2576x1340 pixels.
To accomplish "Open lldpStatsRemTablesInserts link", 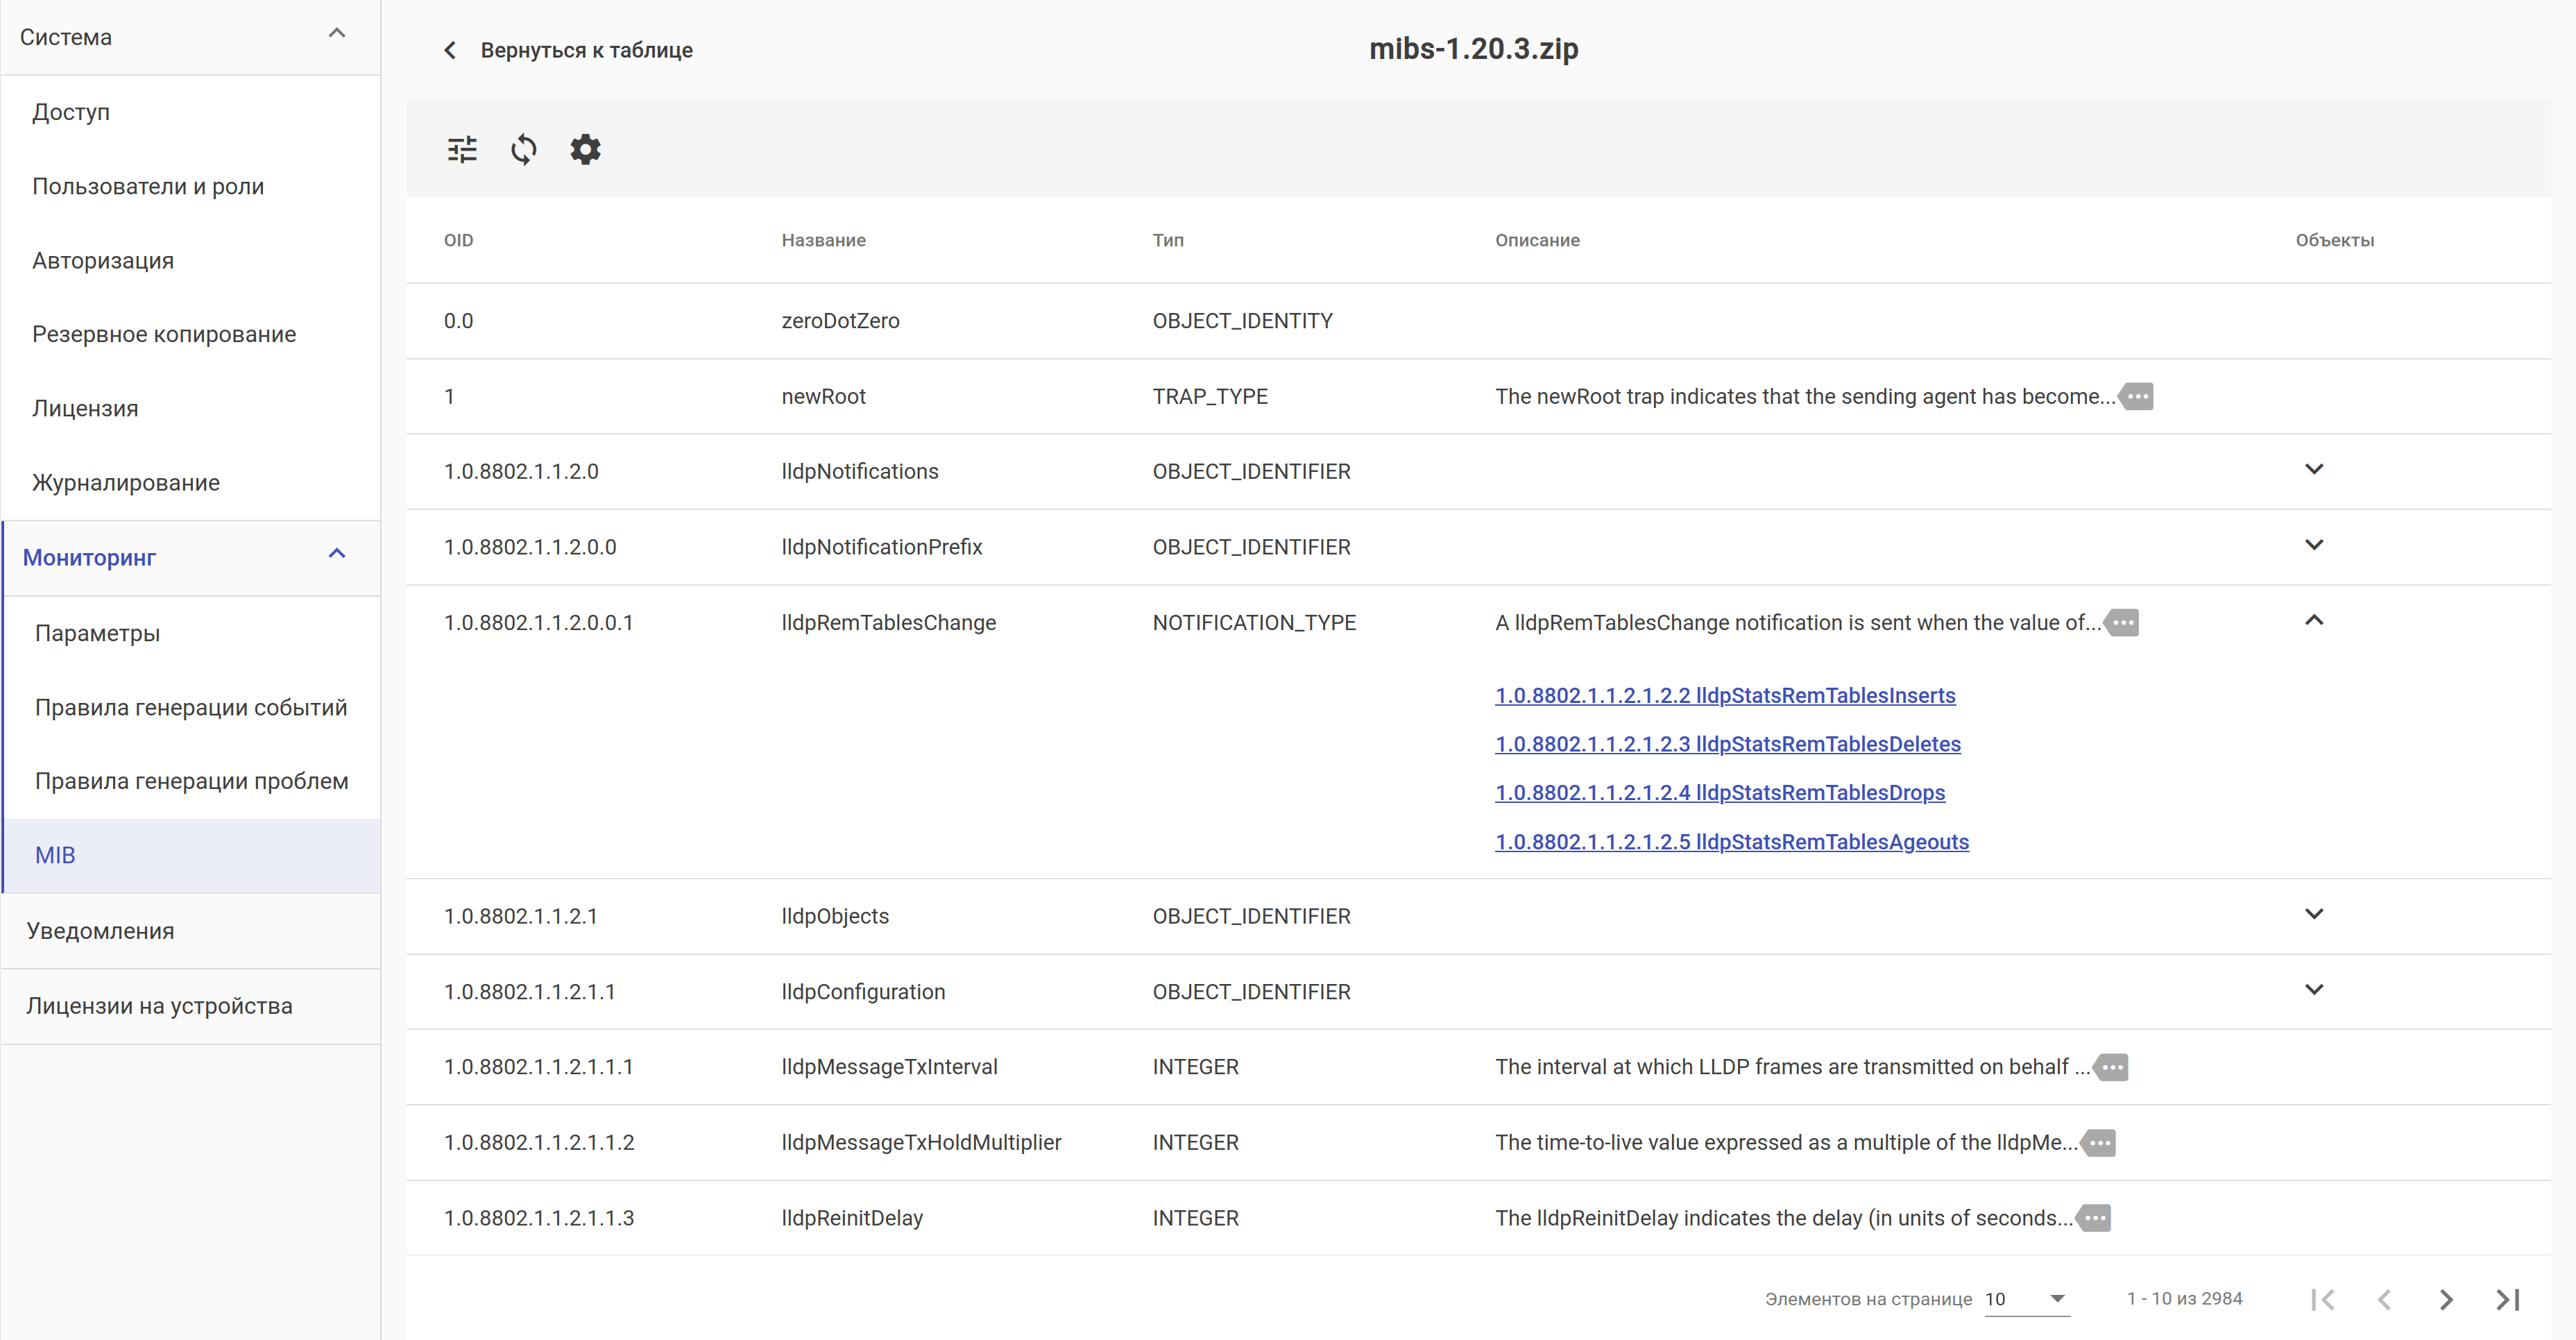I will click(1724, 695).
